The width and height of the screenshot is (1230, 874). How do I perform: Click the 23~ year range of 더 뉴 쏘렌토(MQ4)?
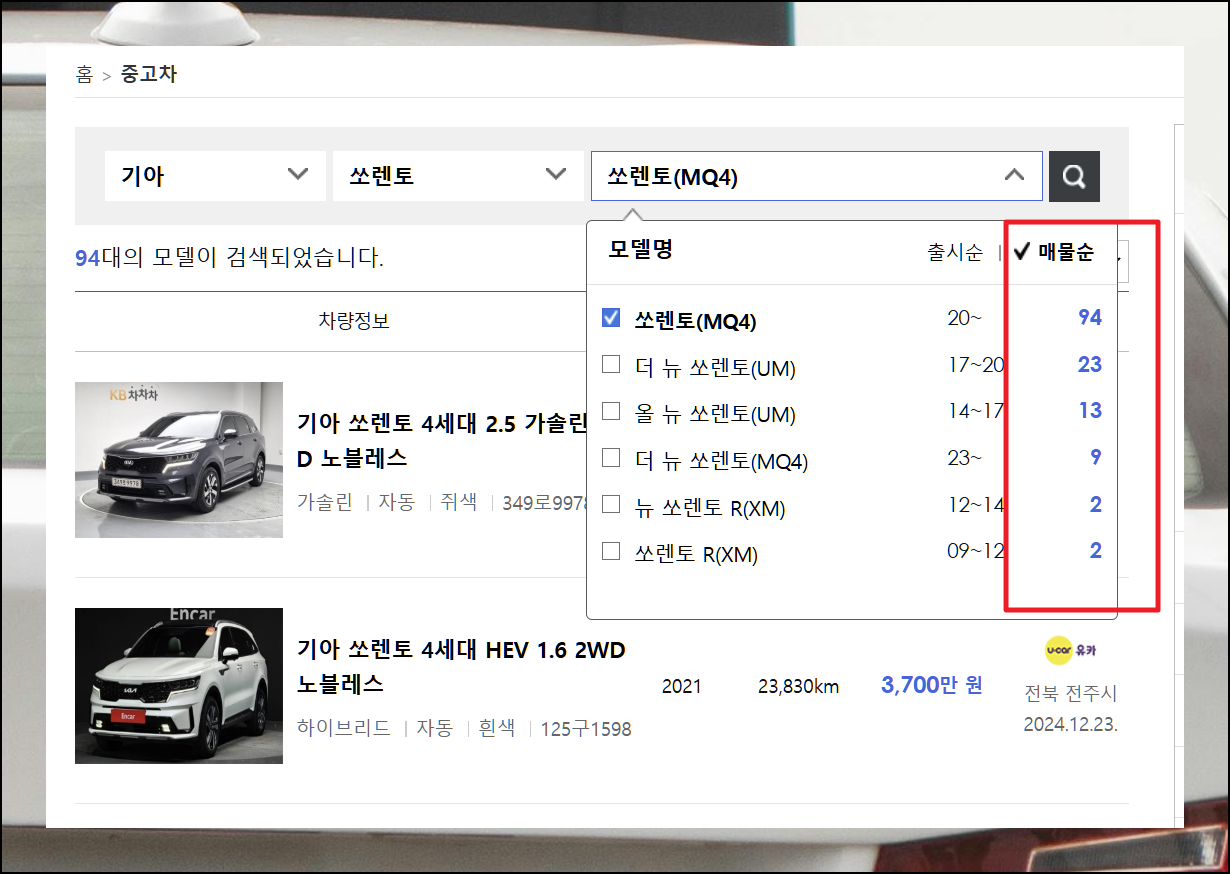pos(965,458)
